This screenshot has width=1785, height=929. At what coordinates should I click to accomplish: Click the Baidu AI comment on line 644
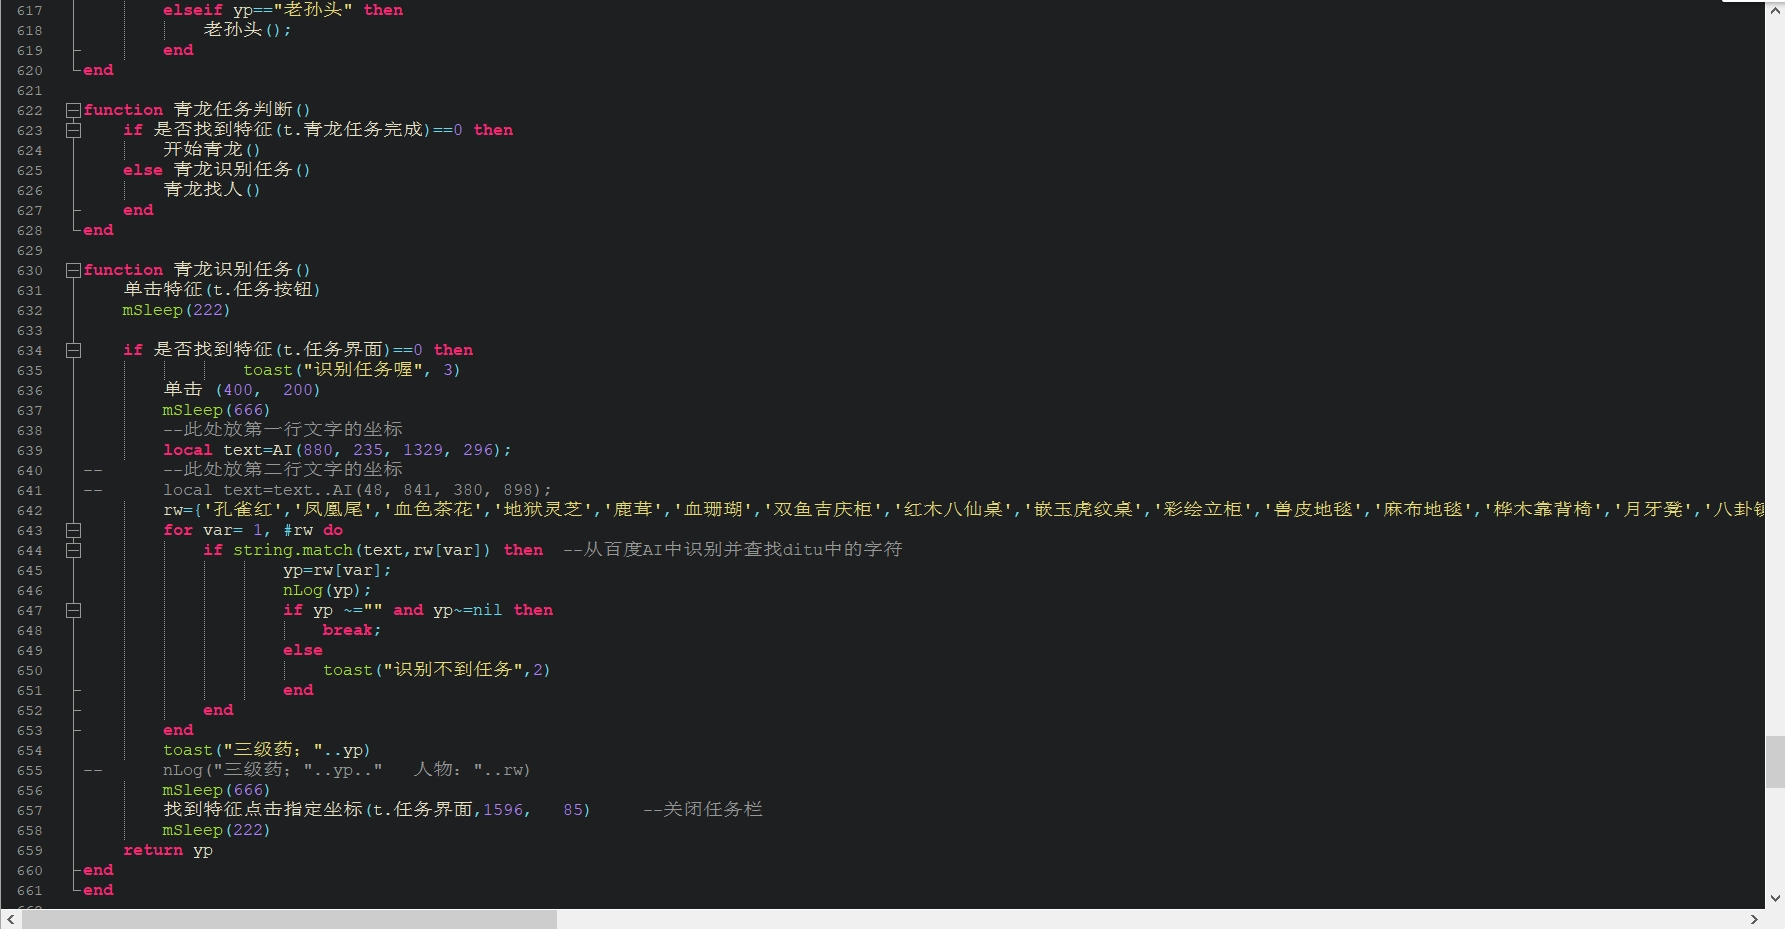[x=733, y=550]
